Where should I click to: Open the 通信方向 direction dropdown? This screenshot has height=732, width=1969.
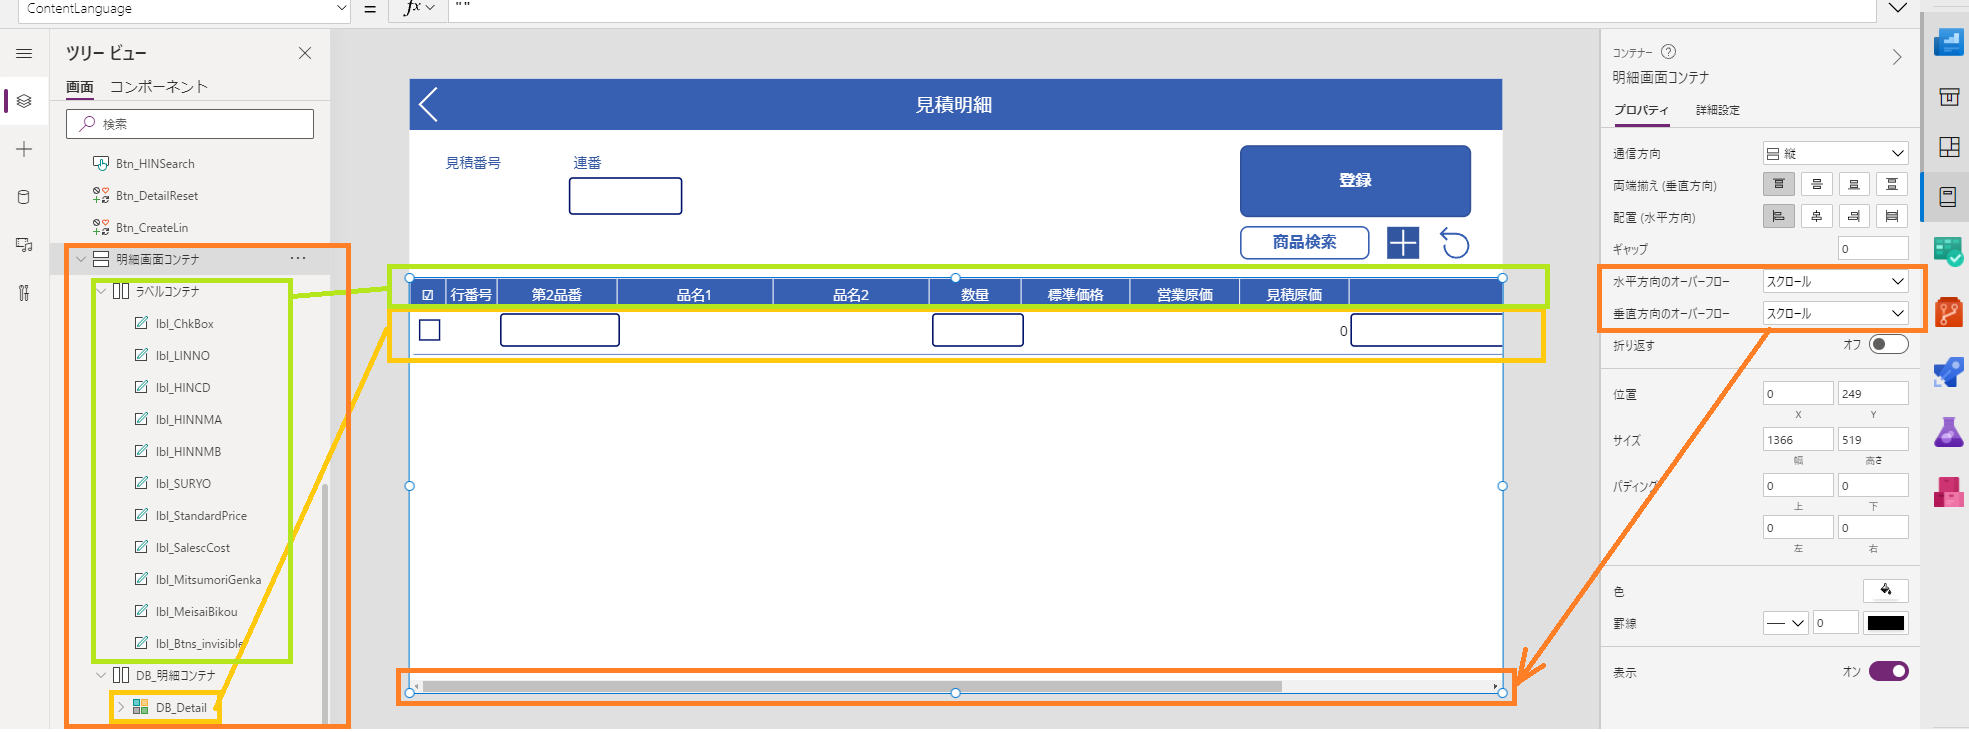1835,153
